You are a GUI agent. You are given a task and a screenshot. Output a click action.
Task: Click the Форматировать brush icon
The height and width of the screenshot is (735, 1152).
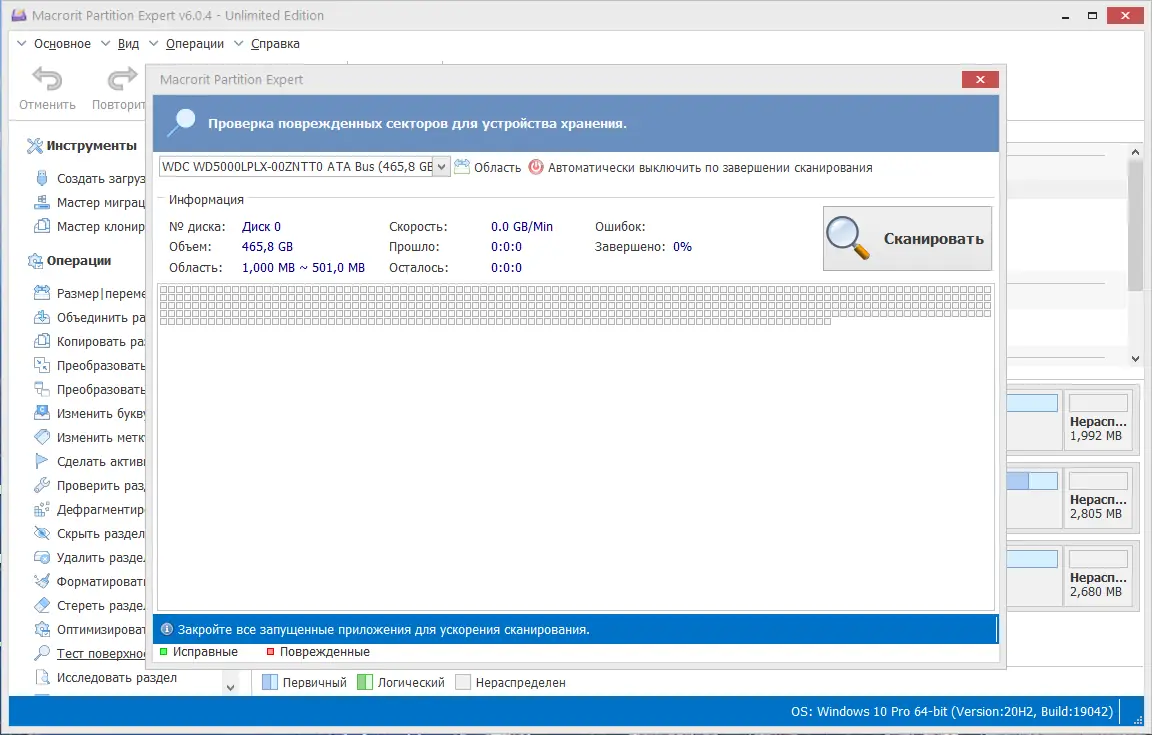[x=42, y=581]
